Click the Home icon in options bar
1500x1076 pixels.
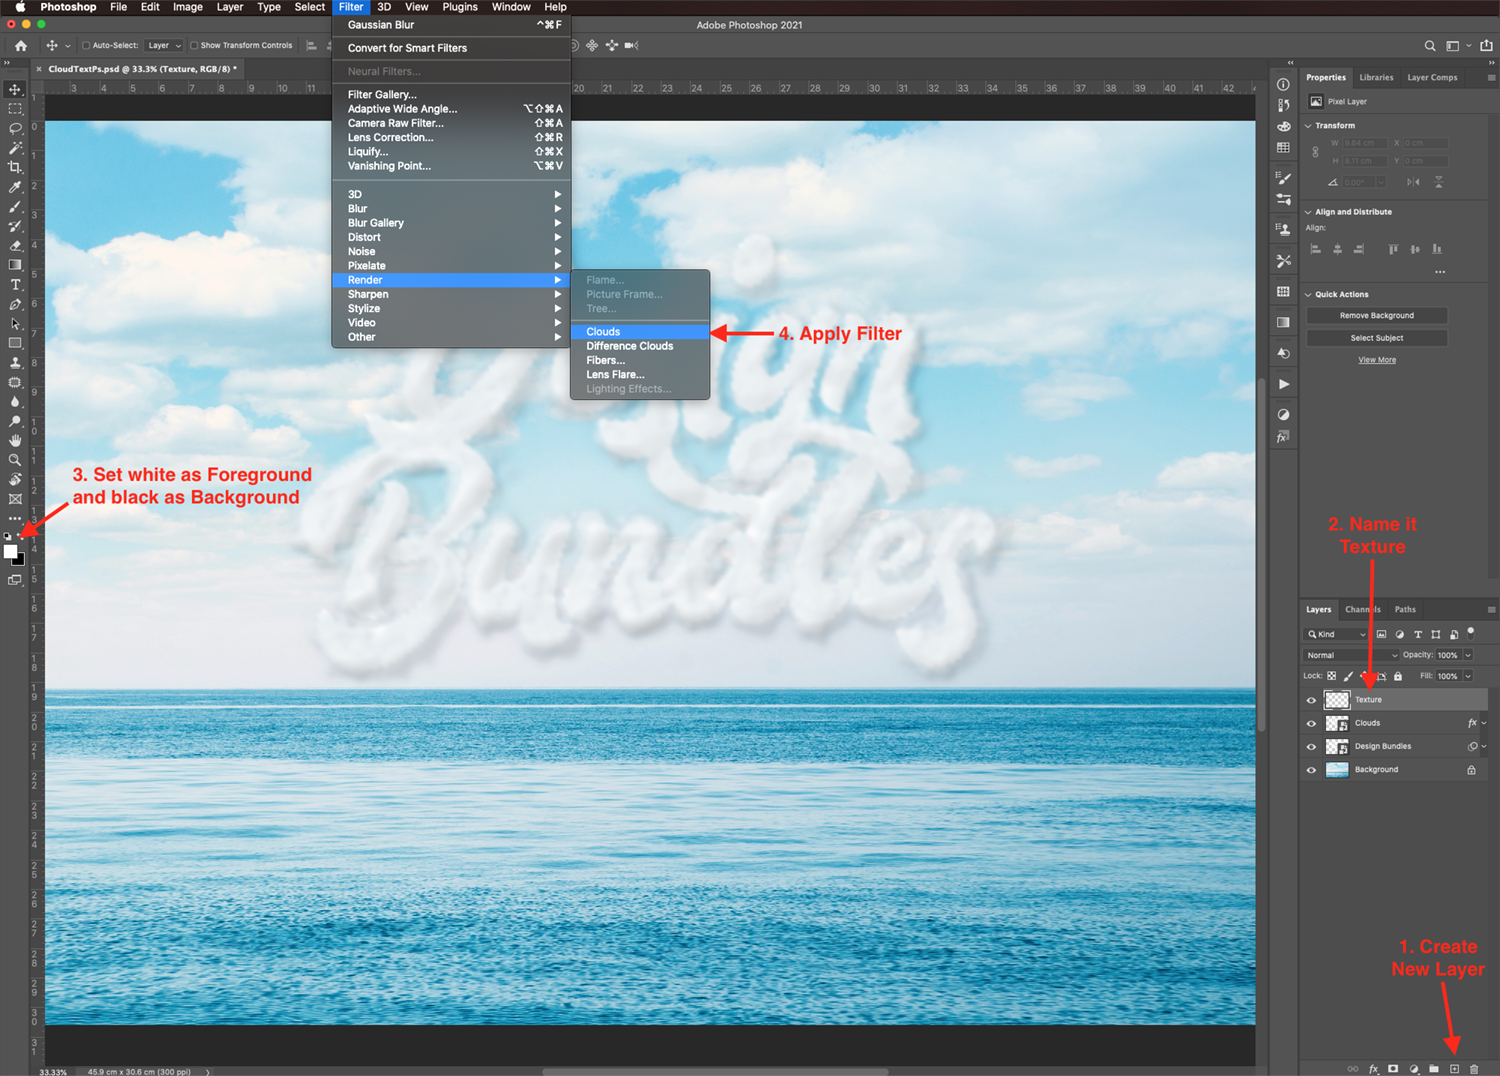tap(20, 45)
